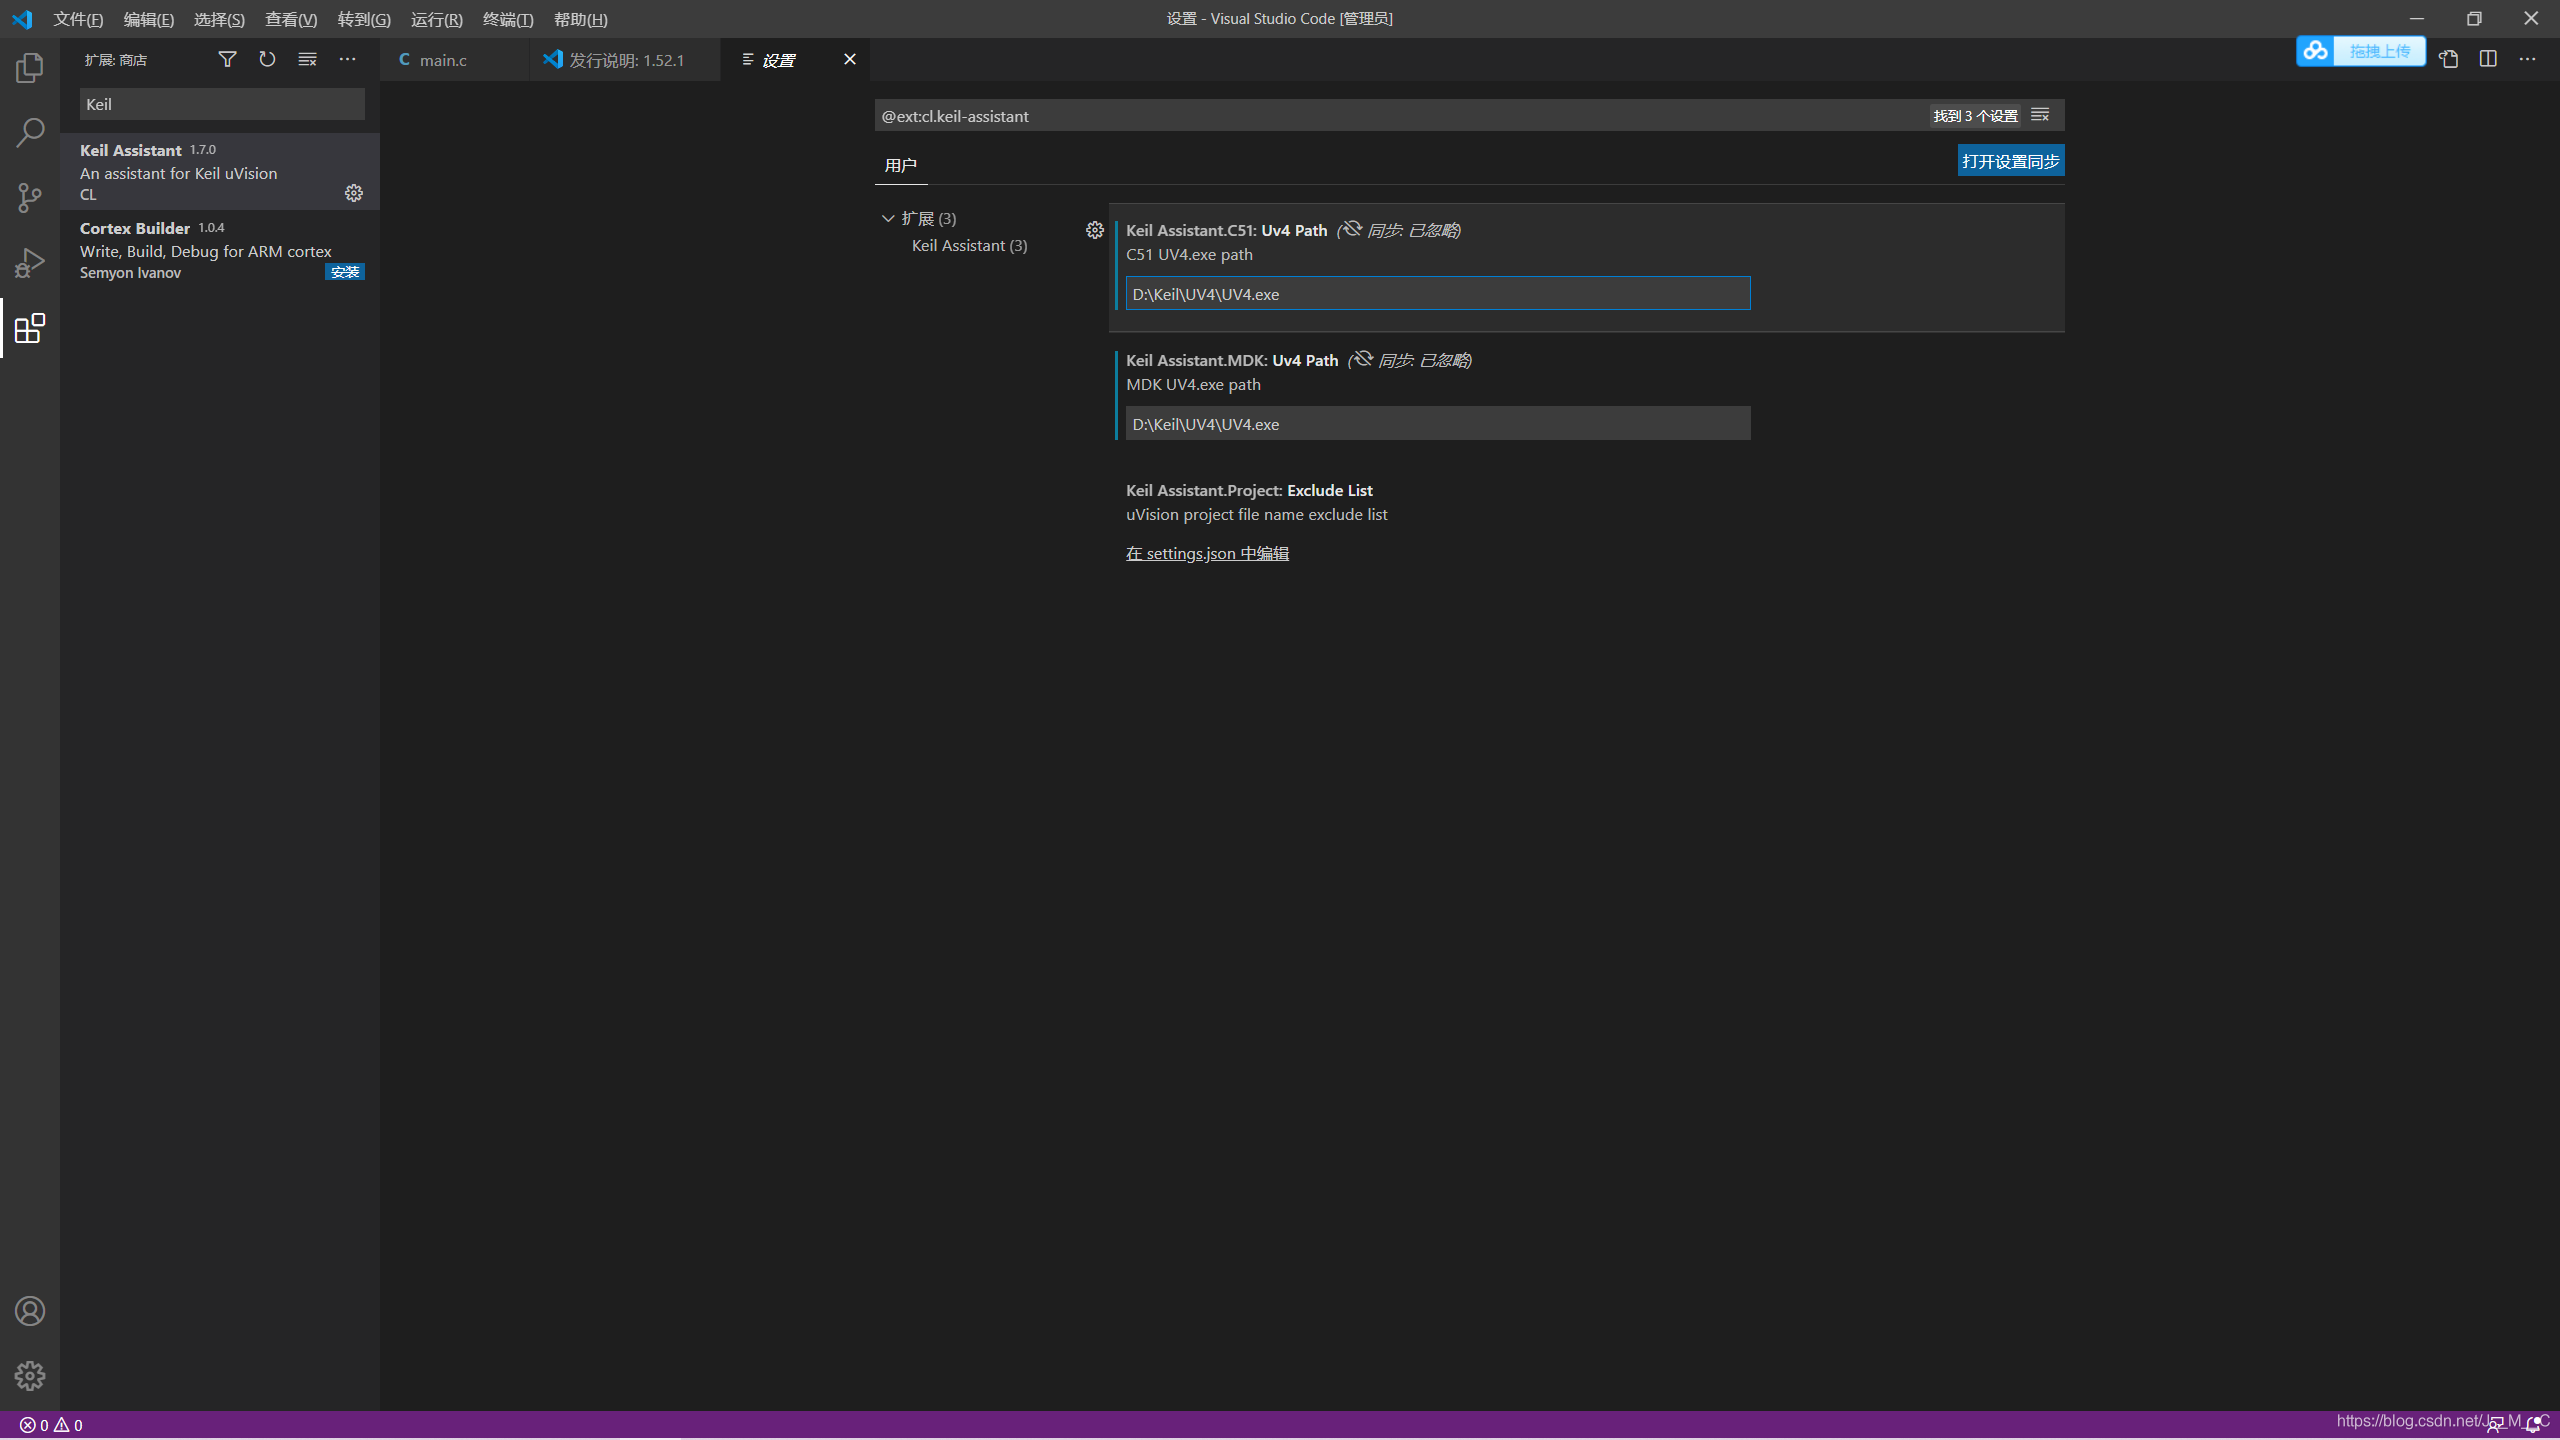Close the Settings tab
Viewport: 2560px width, 1440px height.
click(850, 59)
